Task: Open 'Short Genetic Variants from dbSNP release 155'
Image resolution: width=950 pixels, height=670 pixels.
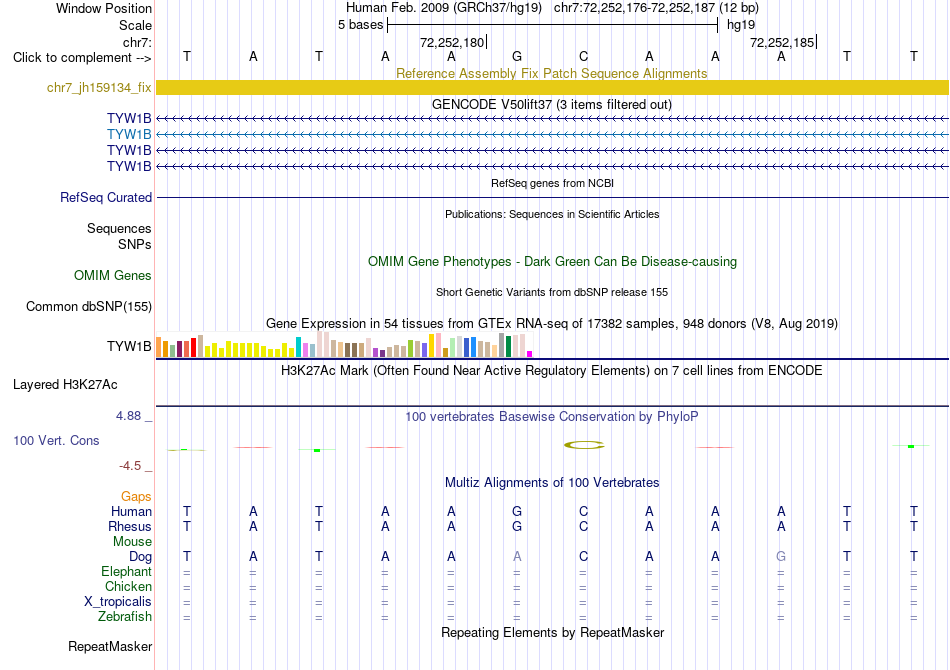Action: tap(551, 292)
